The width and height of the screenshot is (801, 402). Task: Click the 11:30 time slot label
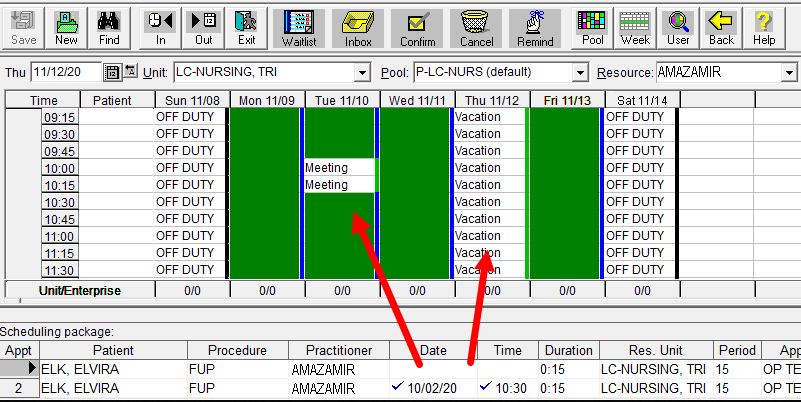point(60,270)
